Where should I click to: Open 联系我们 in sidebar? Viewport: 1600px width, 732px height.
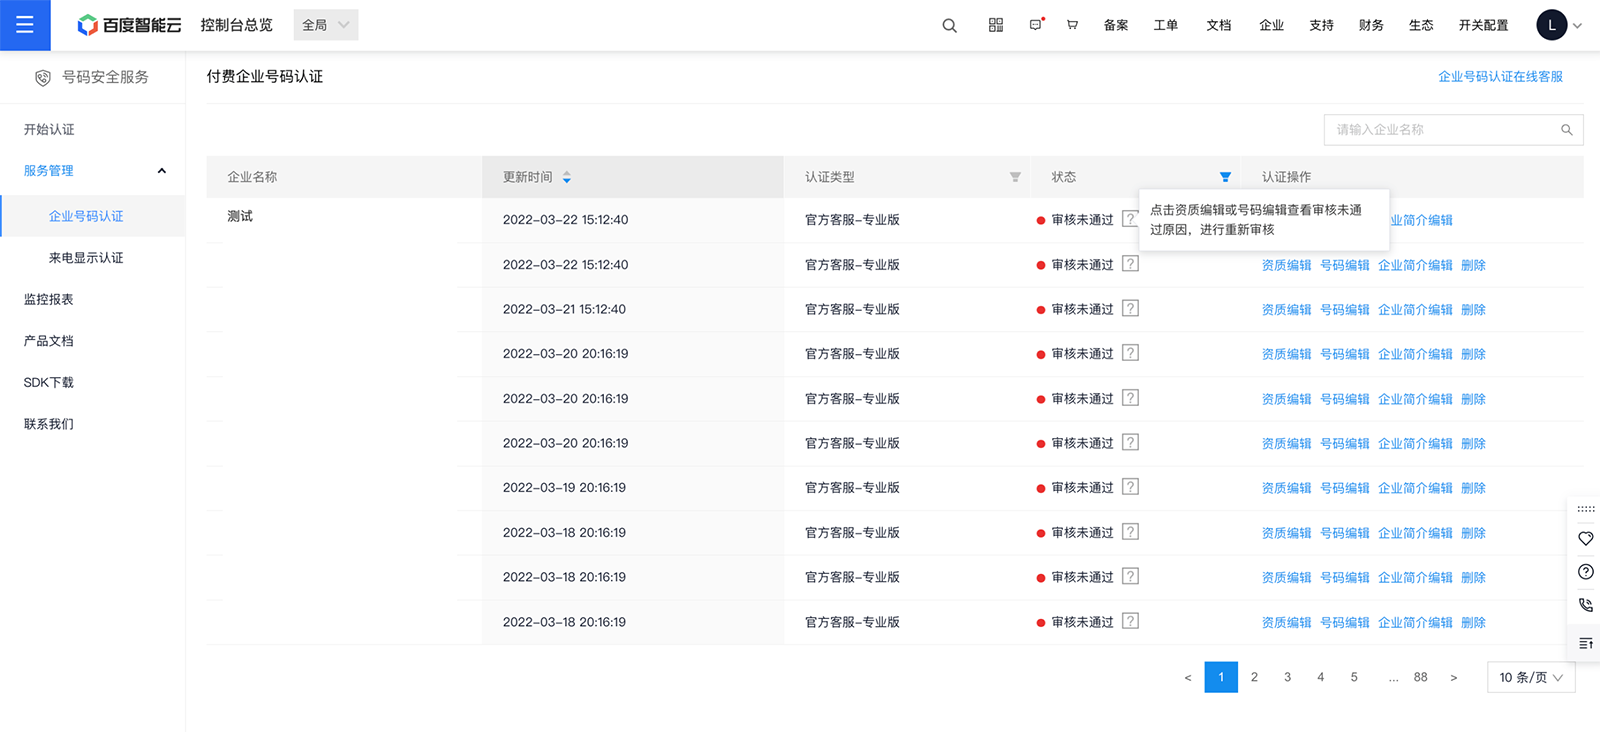pyautogui.click(x=49, y=424)
